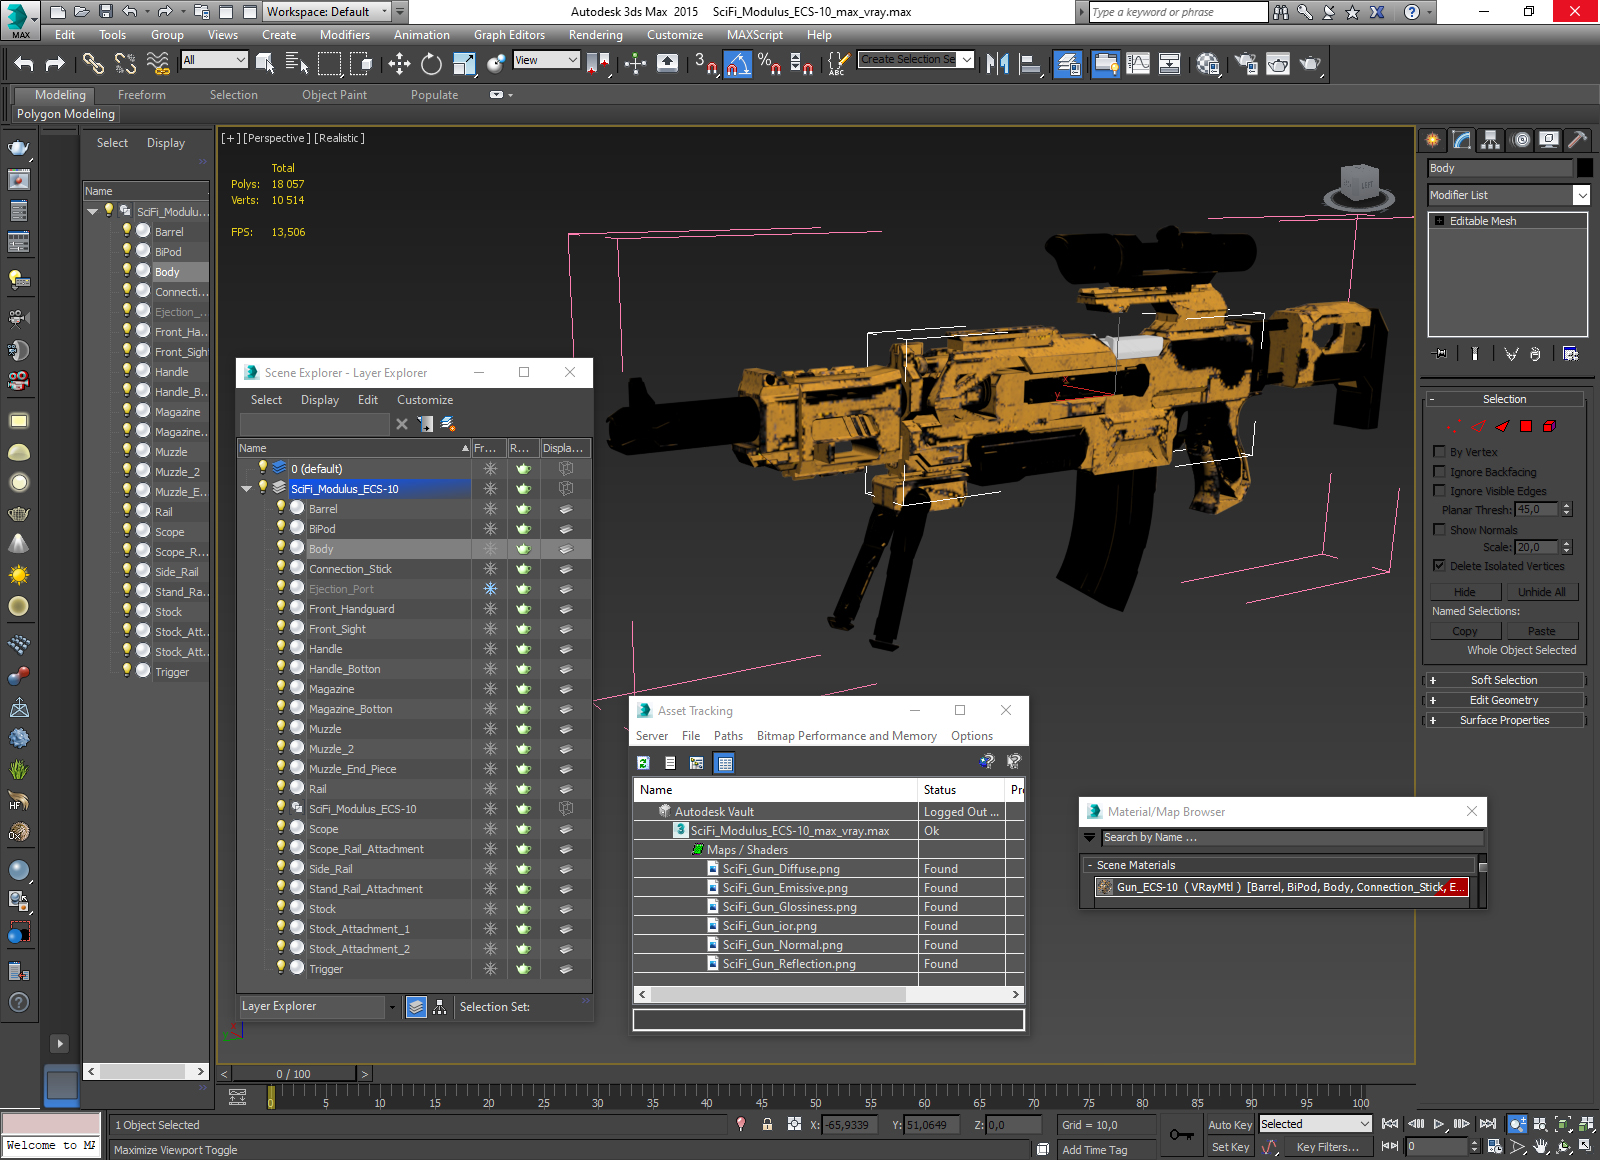The width and height of the screenshot is (1600, 1160).
Task: Click the time slider at 0 / 100
Action: coord(294,1074)
